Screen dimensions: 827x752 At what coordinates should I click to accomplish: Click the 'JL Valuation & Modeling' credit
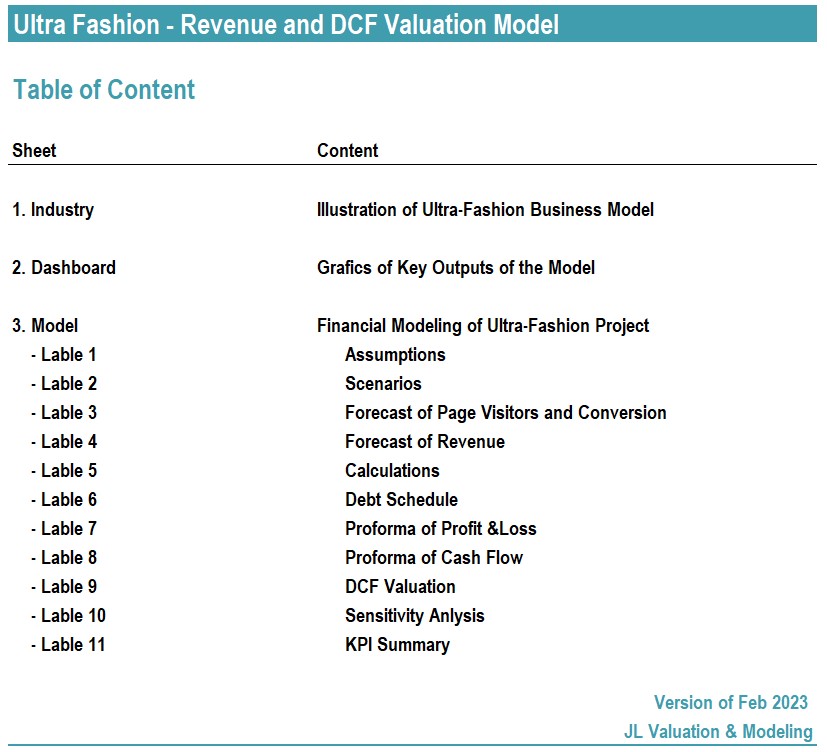point(718,731)
